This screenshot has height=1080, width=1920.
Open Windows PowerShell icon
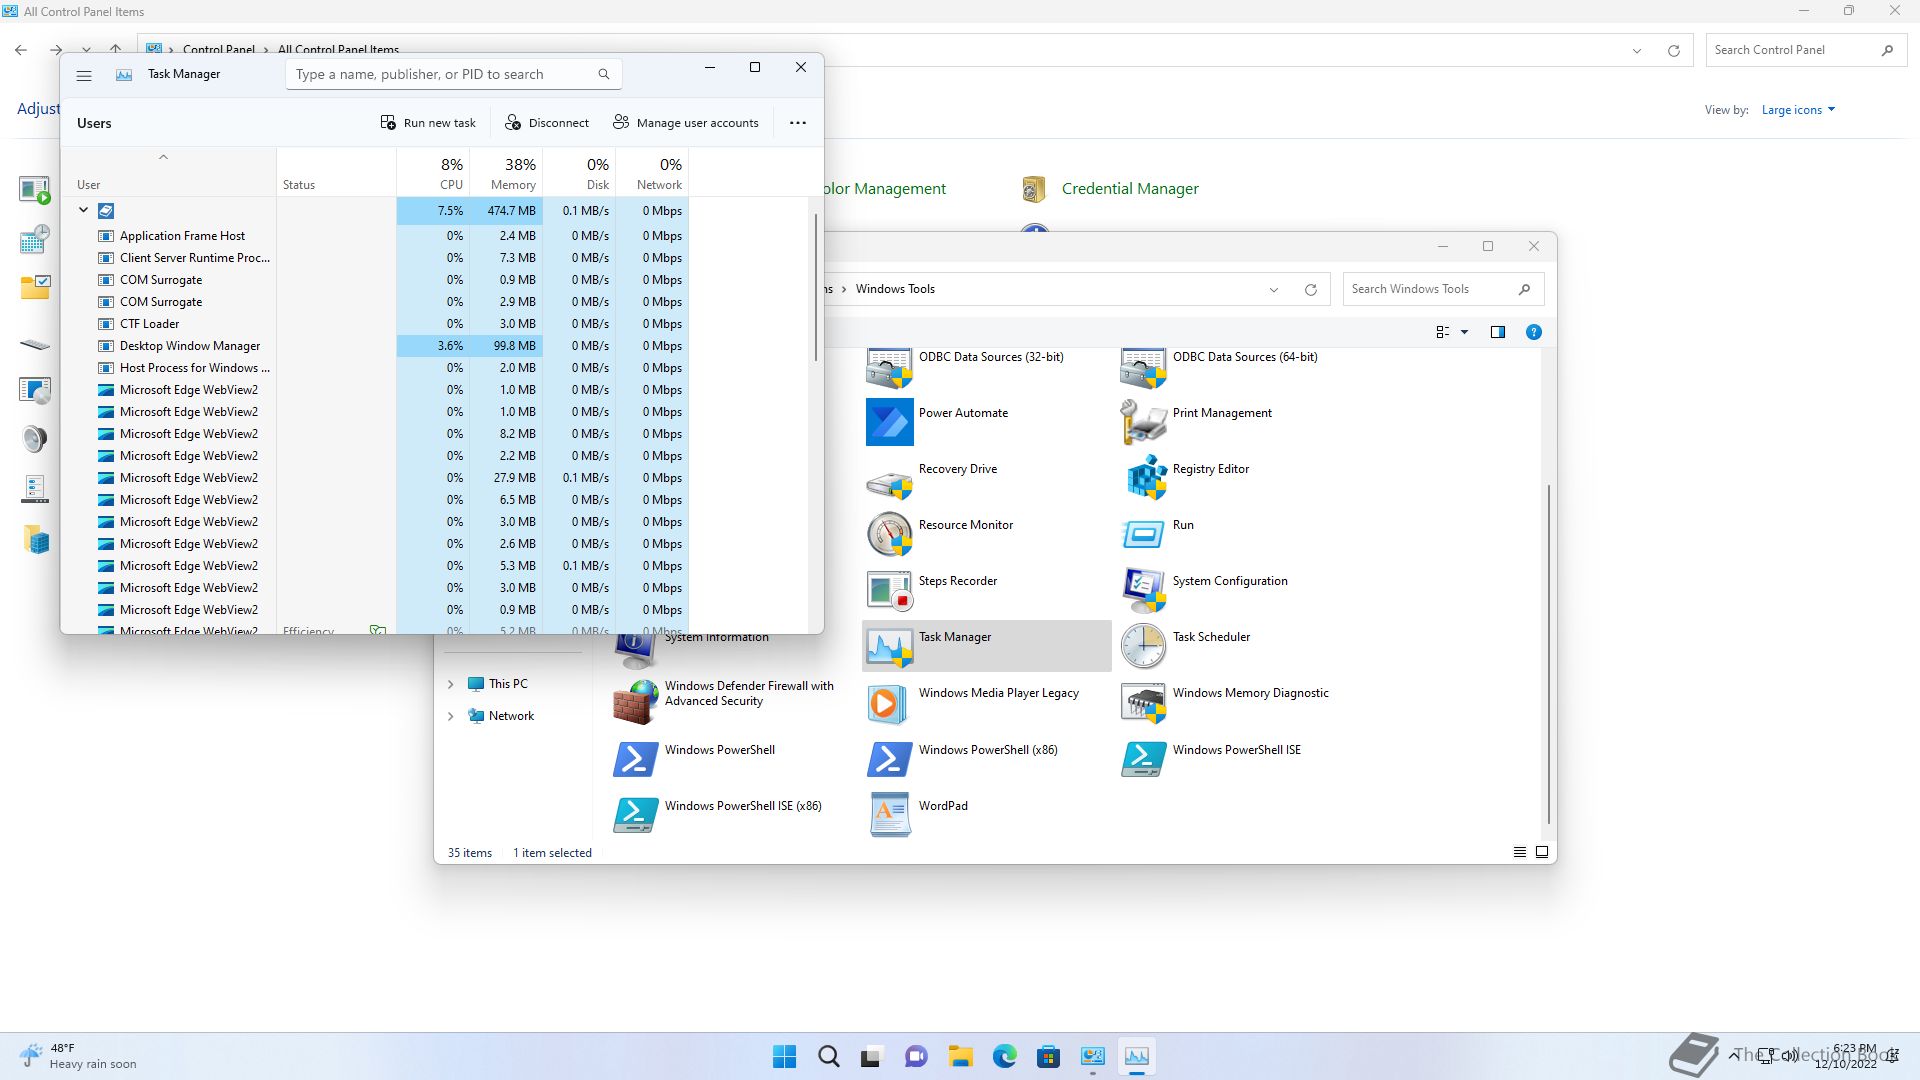pyautogui.click(x=635, y=759)
